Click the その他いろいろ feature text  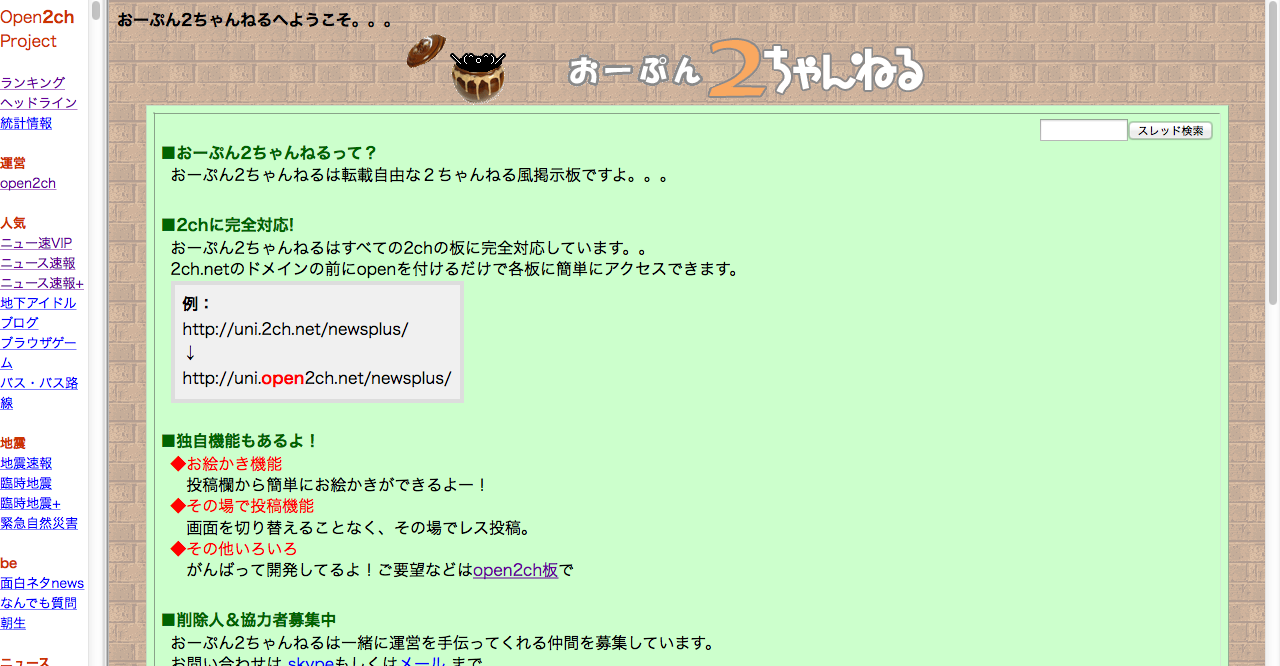[x=234, y=549]
